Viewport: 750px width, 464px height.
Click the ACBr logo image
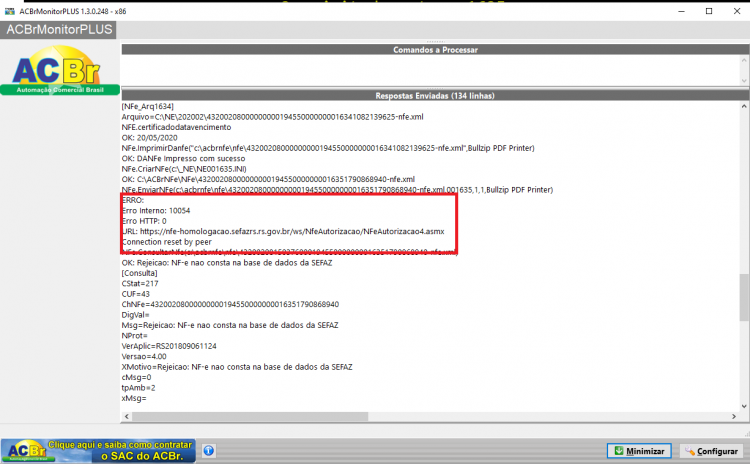[60, 70]
